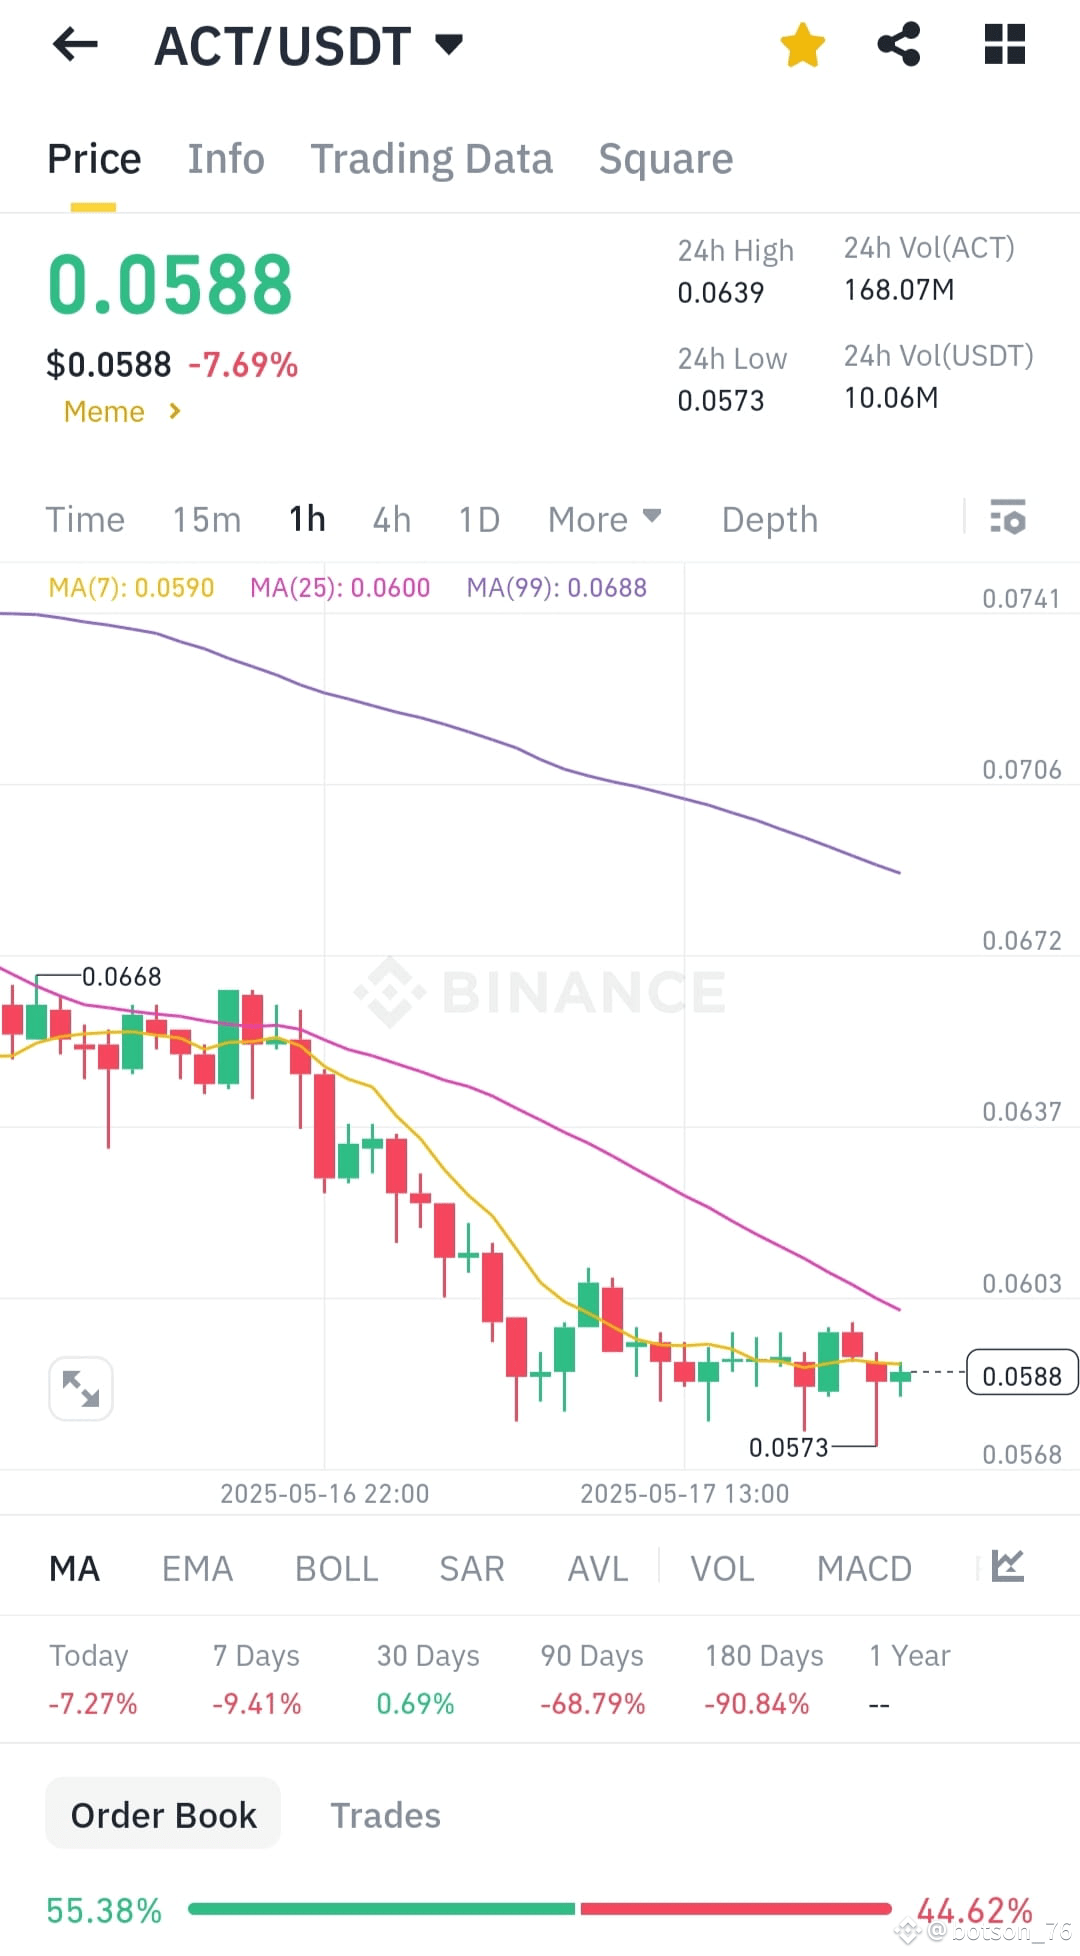Image resolution: width=1080 pixels, height=1956 pixels.
Task: Open chart display settings beside Depth
Action: click(x=1009, y=519)
